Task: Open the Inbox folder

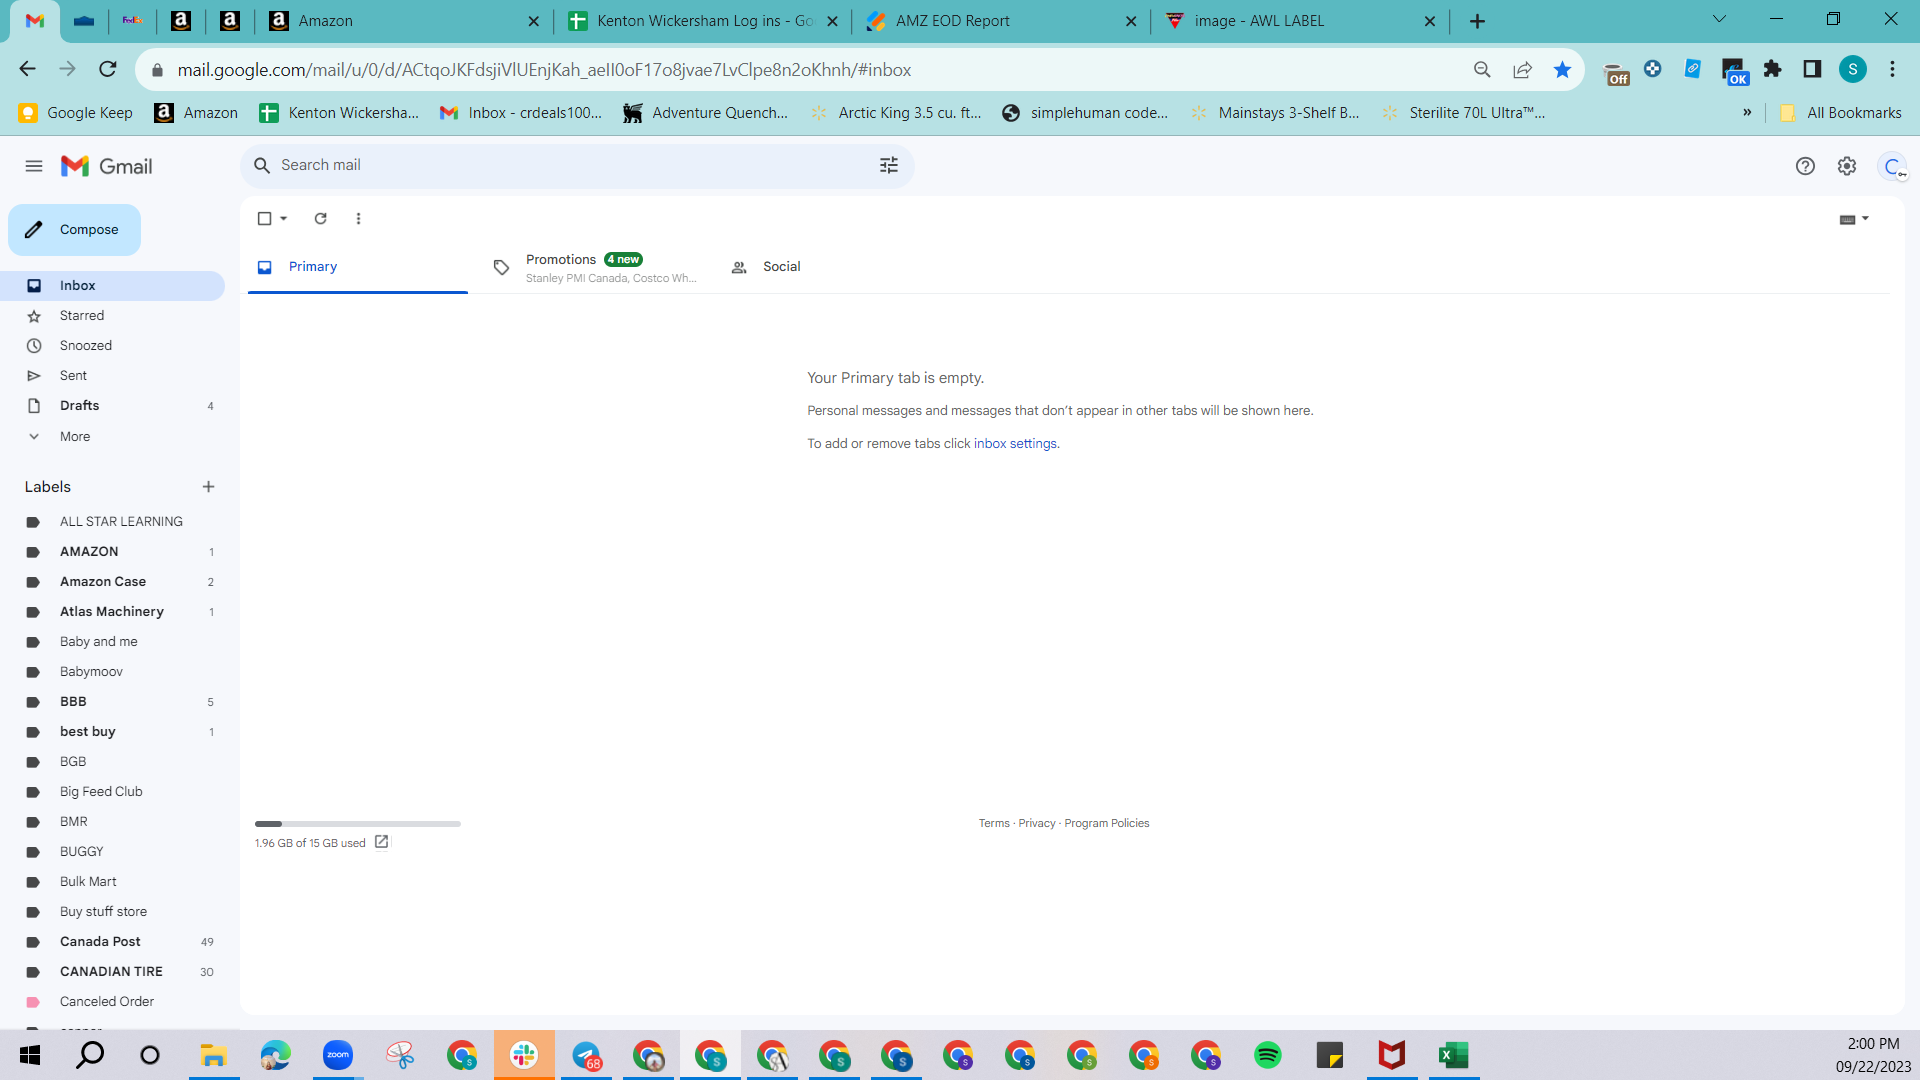Action: tap(112, 286)
